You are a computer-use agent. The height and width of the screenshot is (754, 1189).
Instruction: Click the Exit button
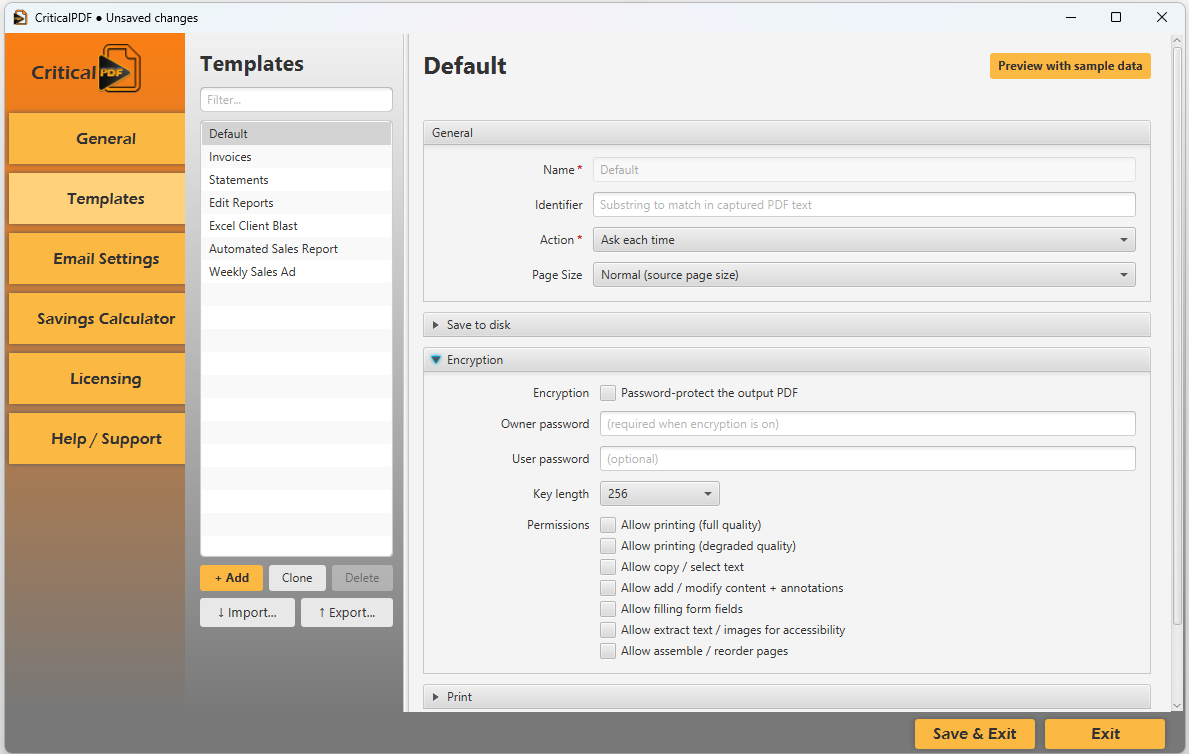(x=1105, y=734)
